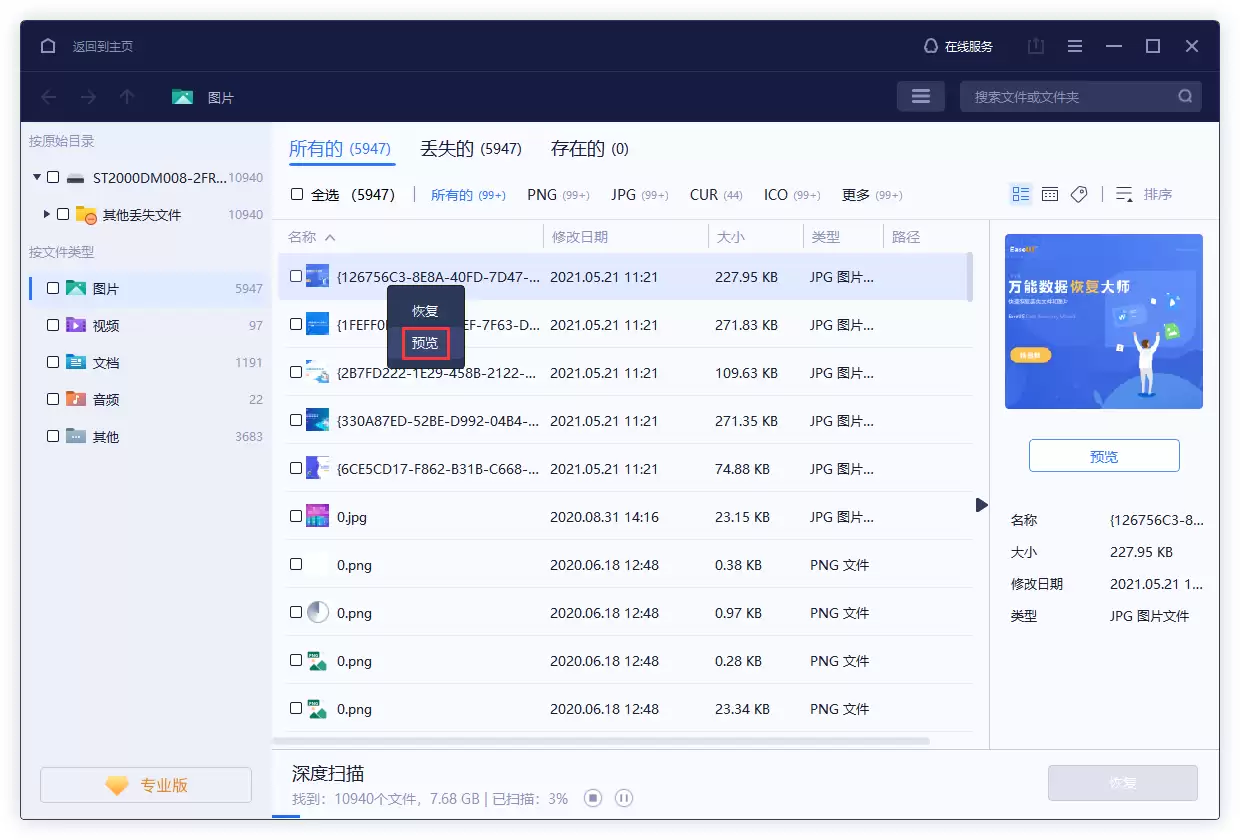1240x840 pixels.
Task: Expand the 其他丢失文件 folder node
Action: click(x=47, y=214)
